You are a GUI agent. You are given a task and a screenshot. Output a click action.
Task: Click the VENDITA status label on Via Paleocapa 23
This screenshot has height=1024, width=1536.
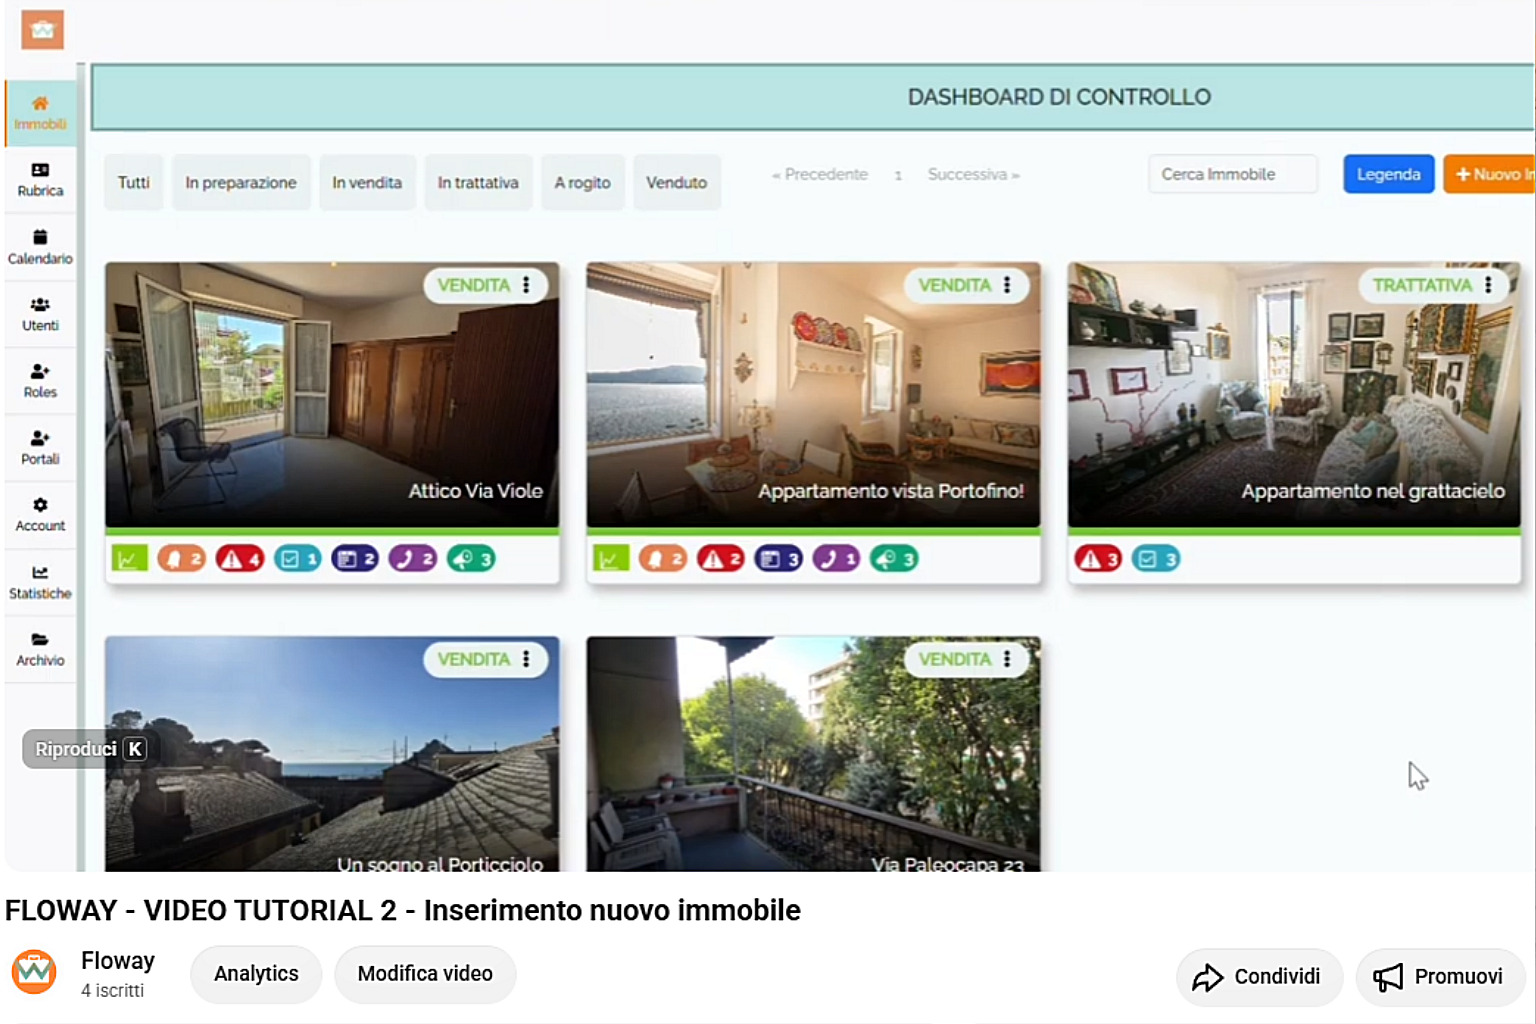pos(955,659)
